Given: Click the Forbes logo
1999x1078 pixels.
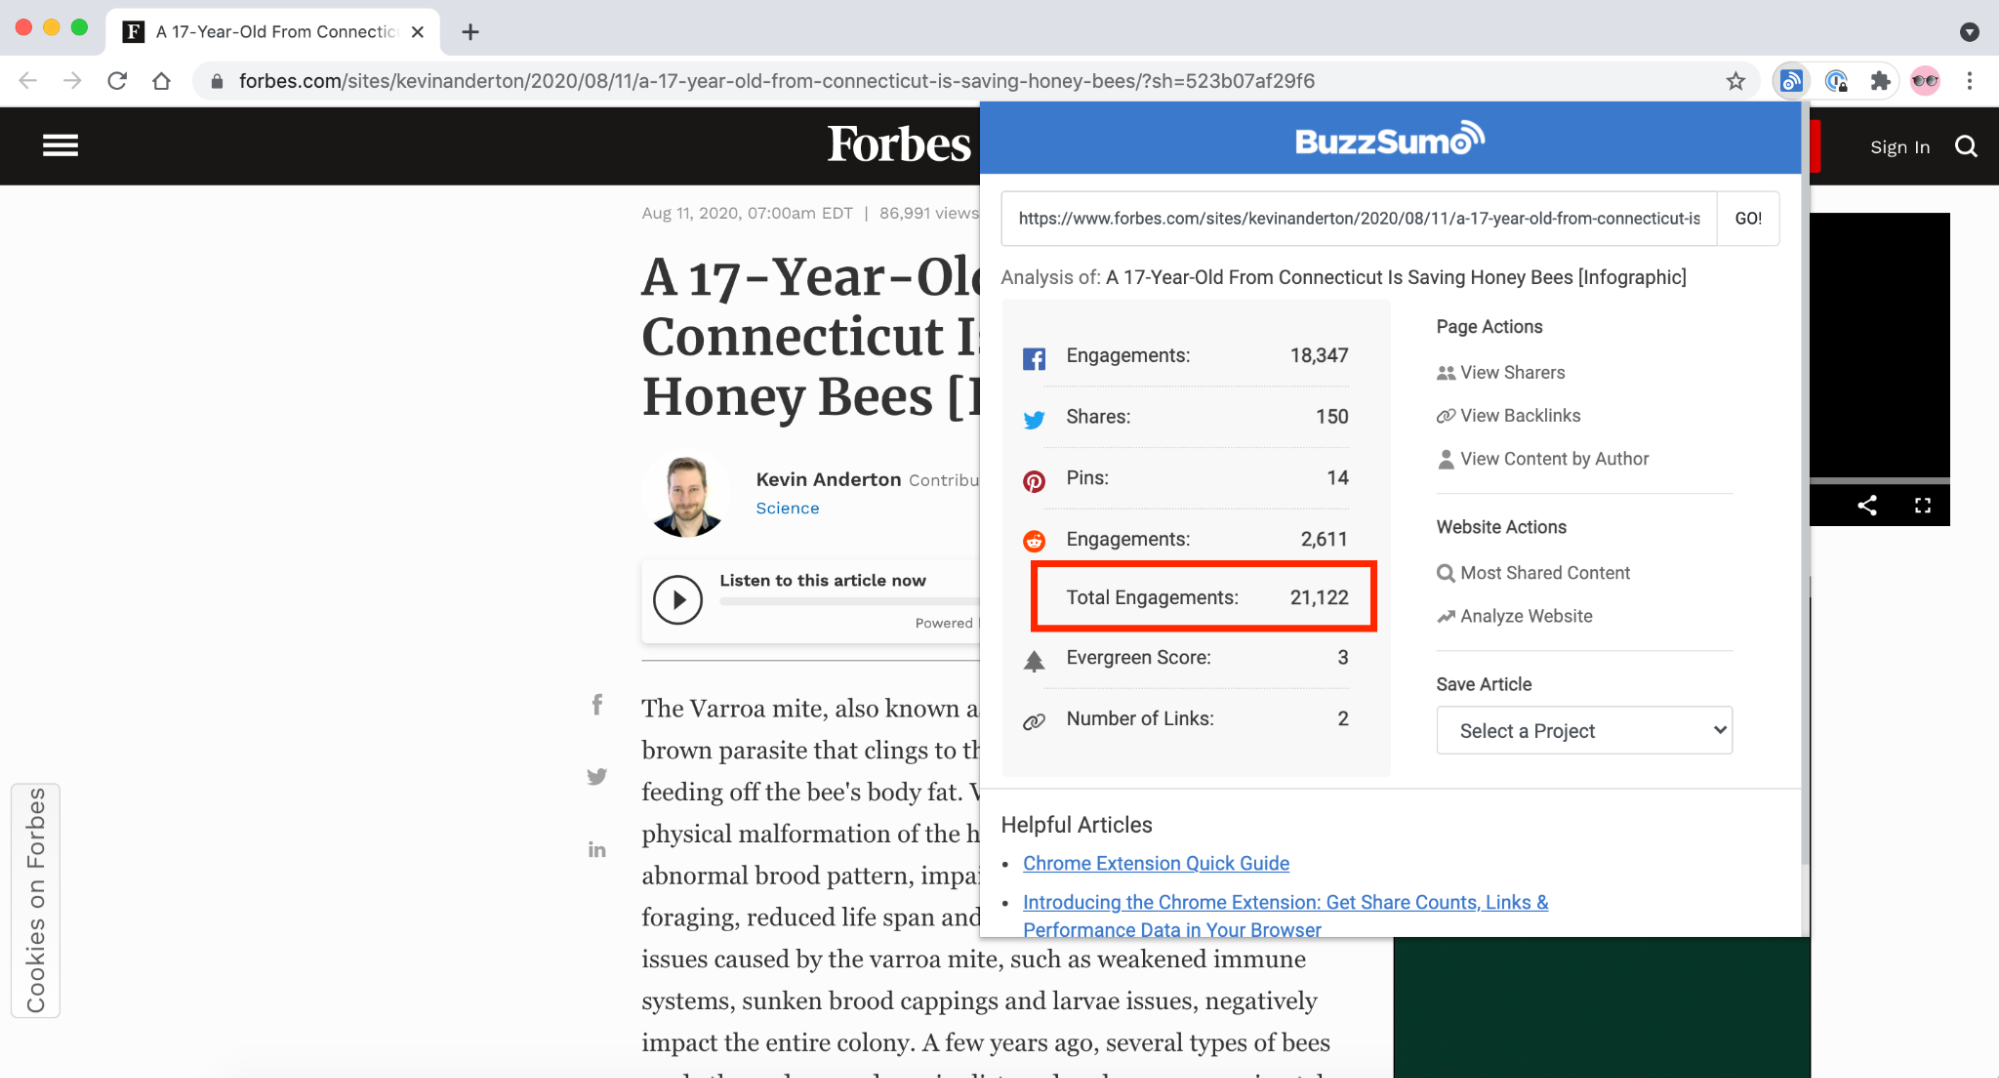Looking at the screenshot, I should pos(898,145).
